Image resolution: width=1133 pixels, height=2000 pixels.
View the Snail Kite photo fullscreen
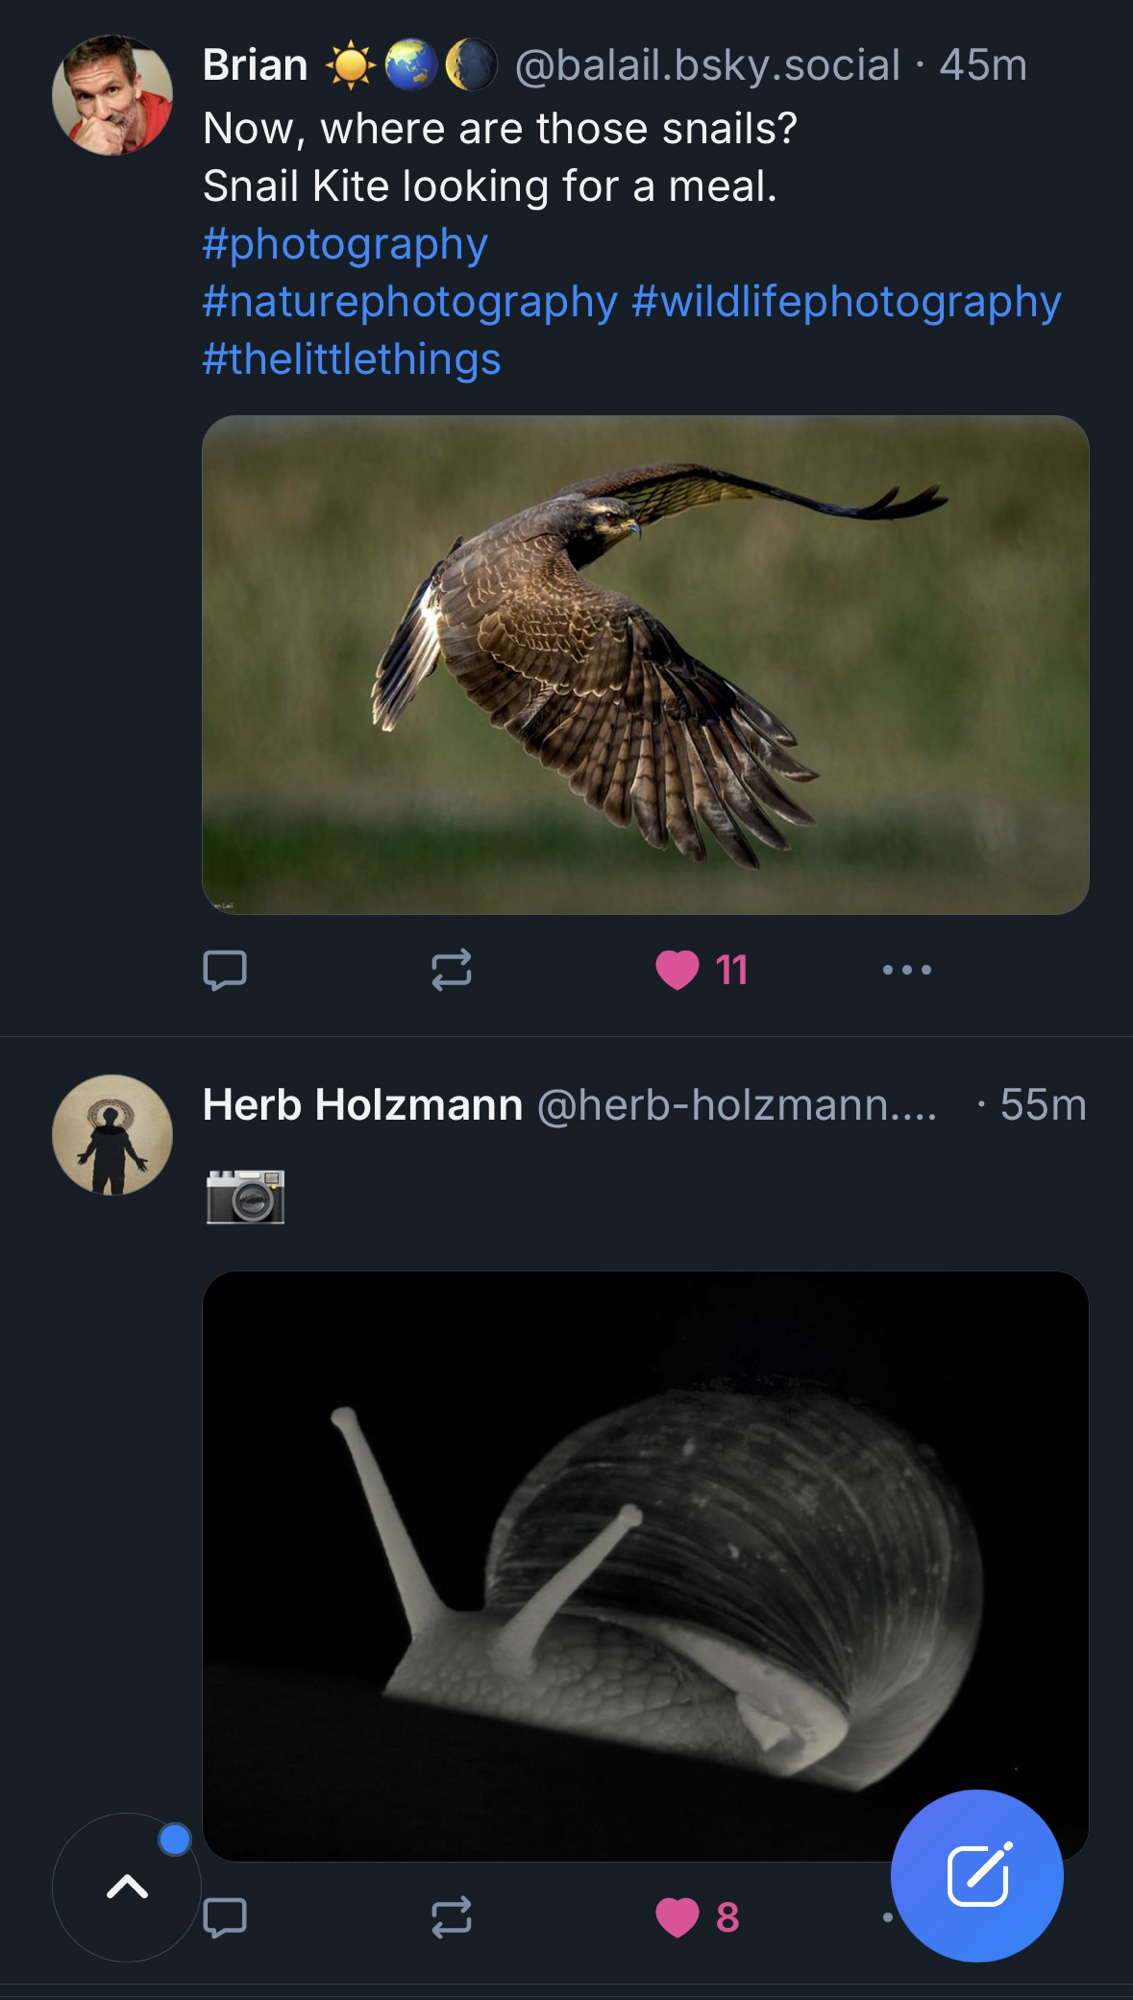click(x=645, y=665)
